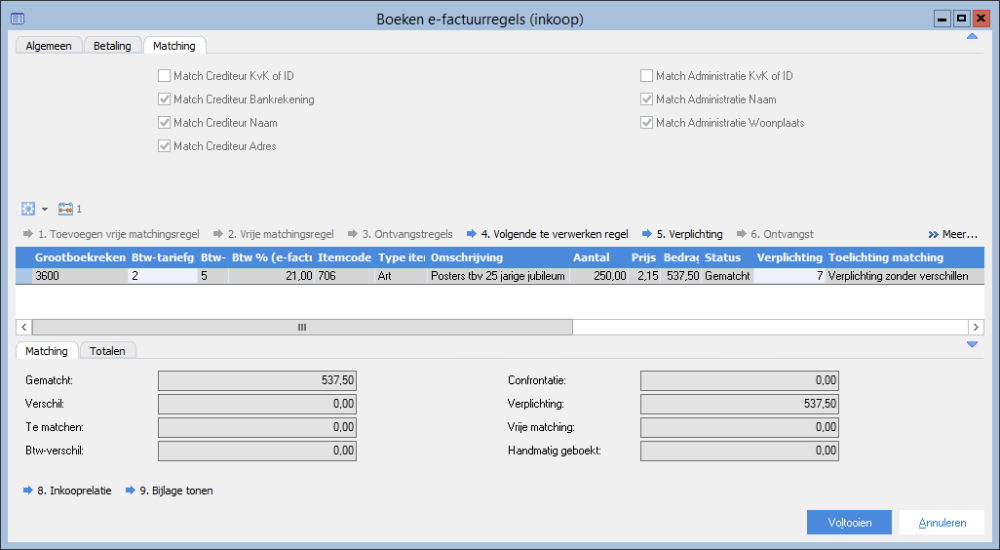Expand the gear icon dropdown arrow
Image resolution: width=1000 pixels, height=550 pixels.
(x=45, y=209)
